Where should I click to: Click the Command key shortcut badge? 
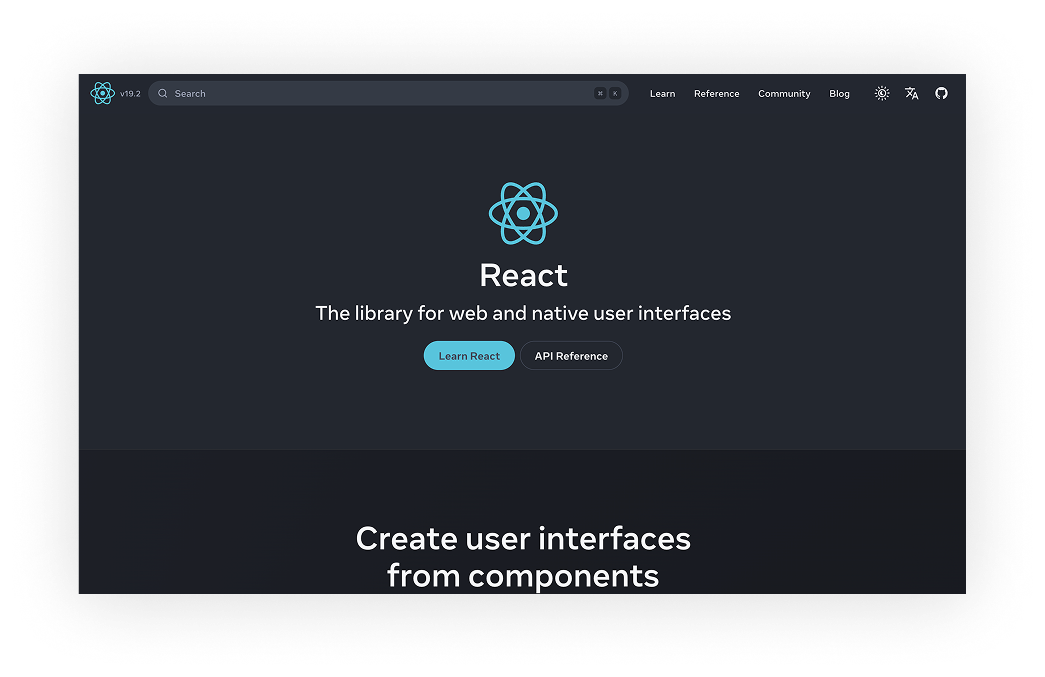point(599,92)
